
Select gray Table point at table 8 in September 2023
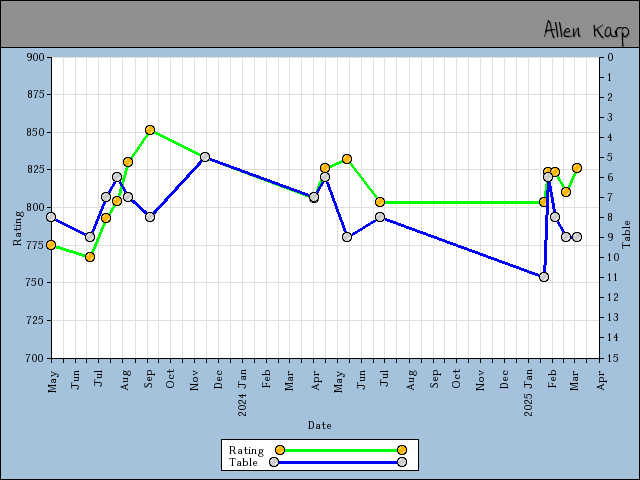pos(150,217)
